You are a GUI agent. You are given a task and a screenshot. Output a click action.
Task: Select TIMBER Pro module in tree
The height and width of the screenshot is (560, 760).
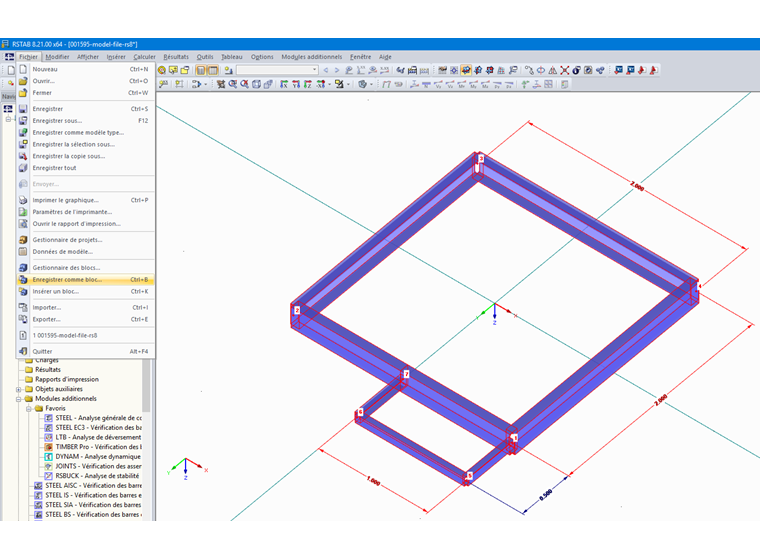(99, 447)
